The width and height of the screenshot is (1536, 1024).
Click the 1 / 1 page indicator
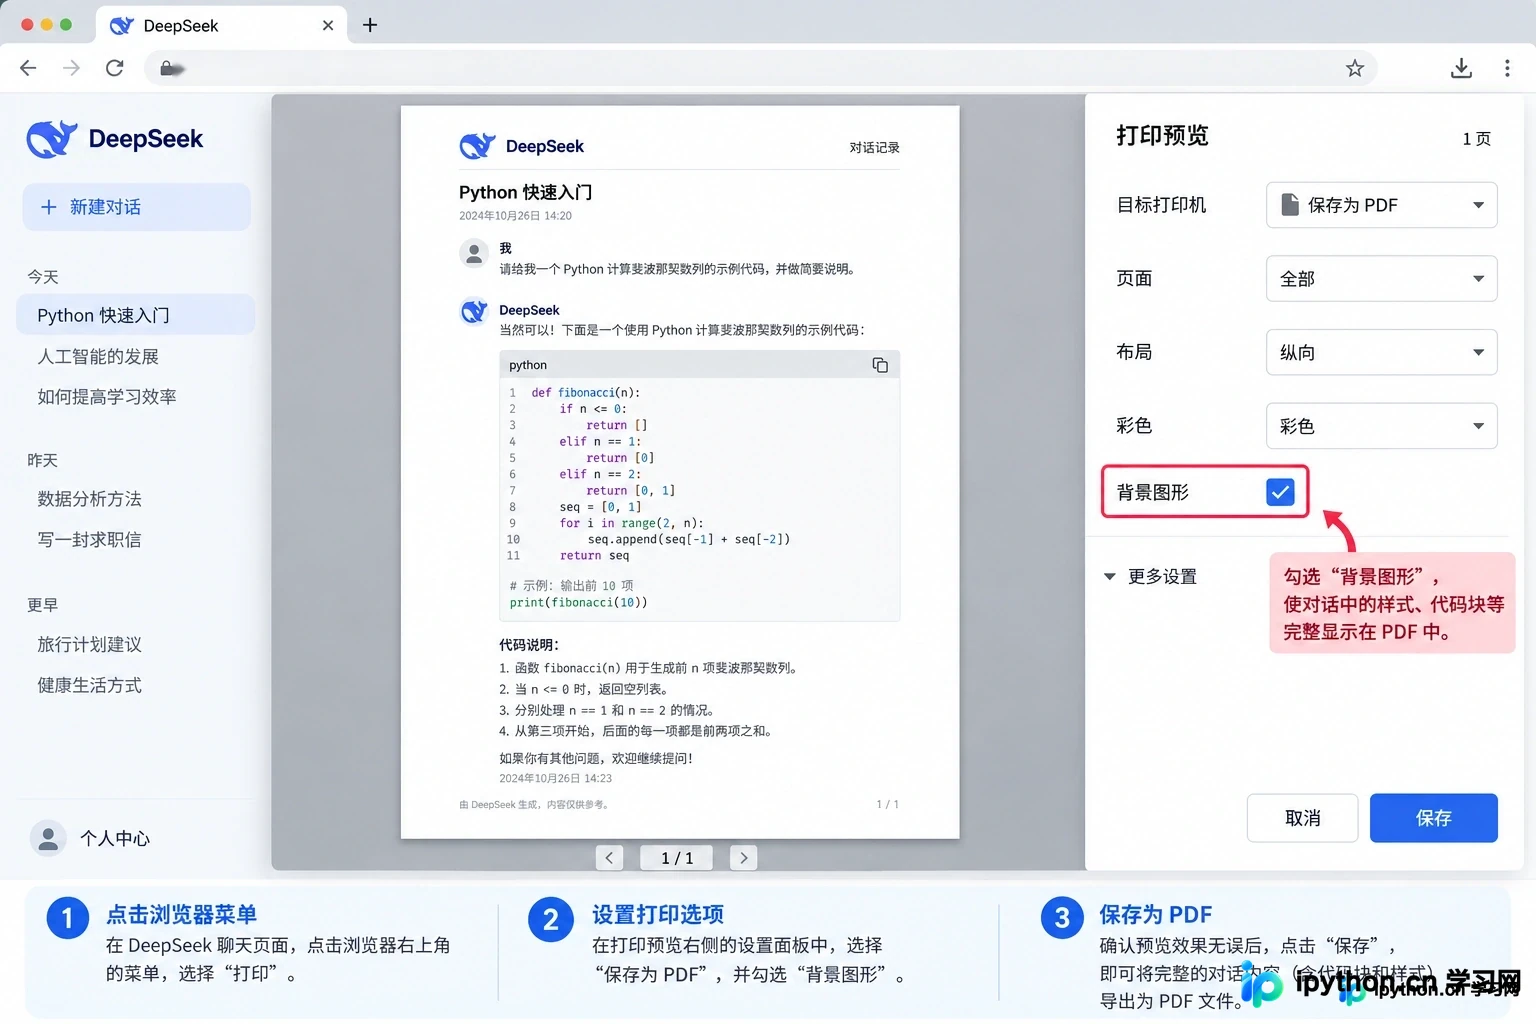pyautogui.click(x=677, y=857)
